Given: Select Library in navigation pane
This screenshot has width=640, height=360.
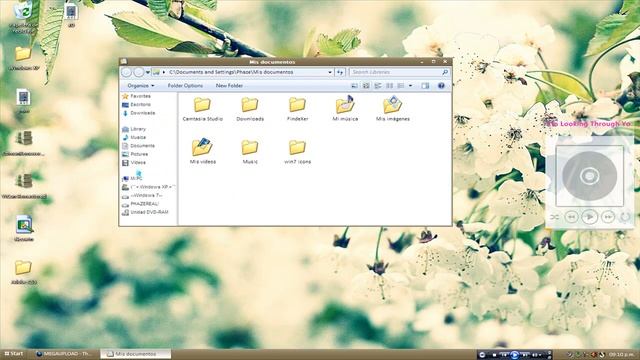Looking at the screenshot, I should 134,129.
